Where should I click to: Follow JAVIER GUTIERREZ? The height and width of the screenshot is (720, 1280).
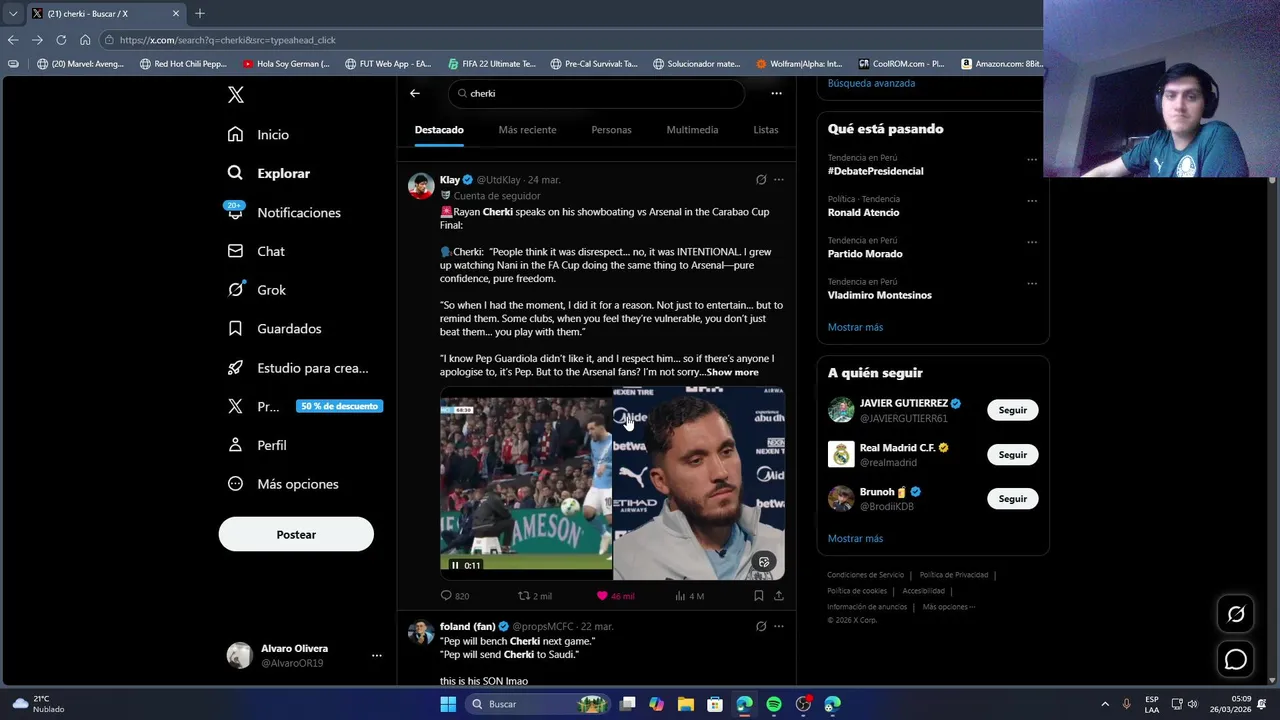click(1012, 410)
